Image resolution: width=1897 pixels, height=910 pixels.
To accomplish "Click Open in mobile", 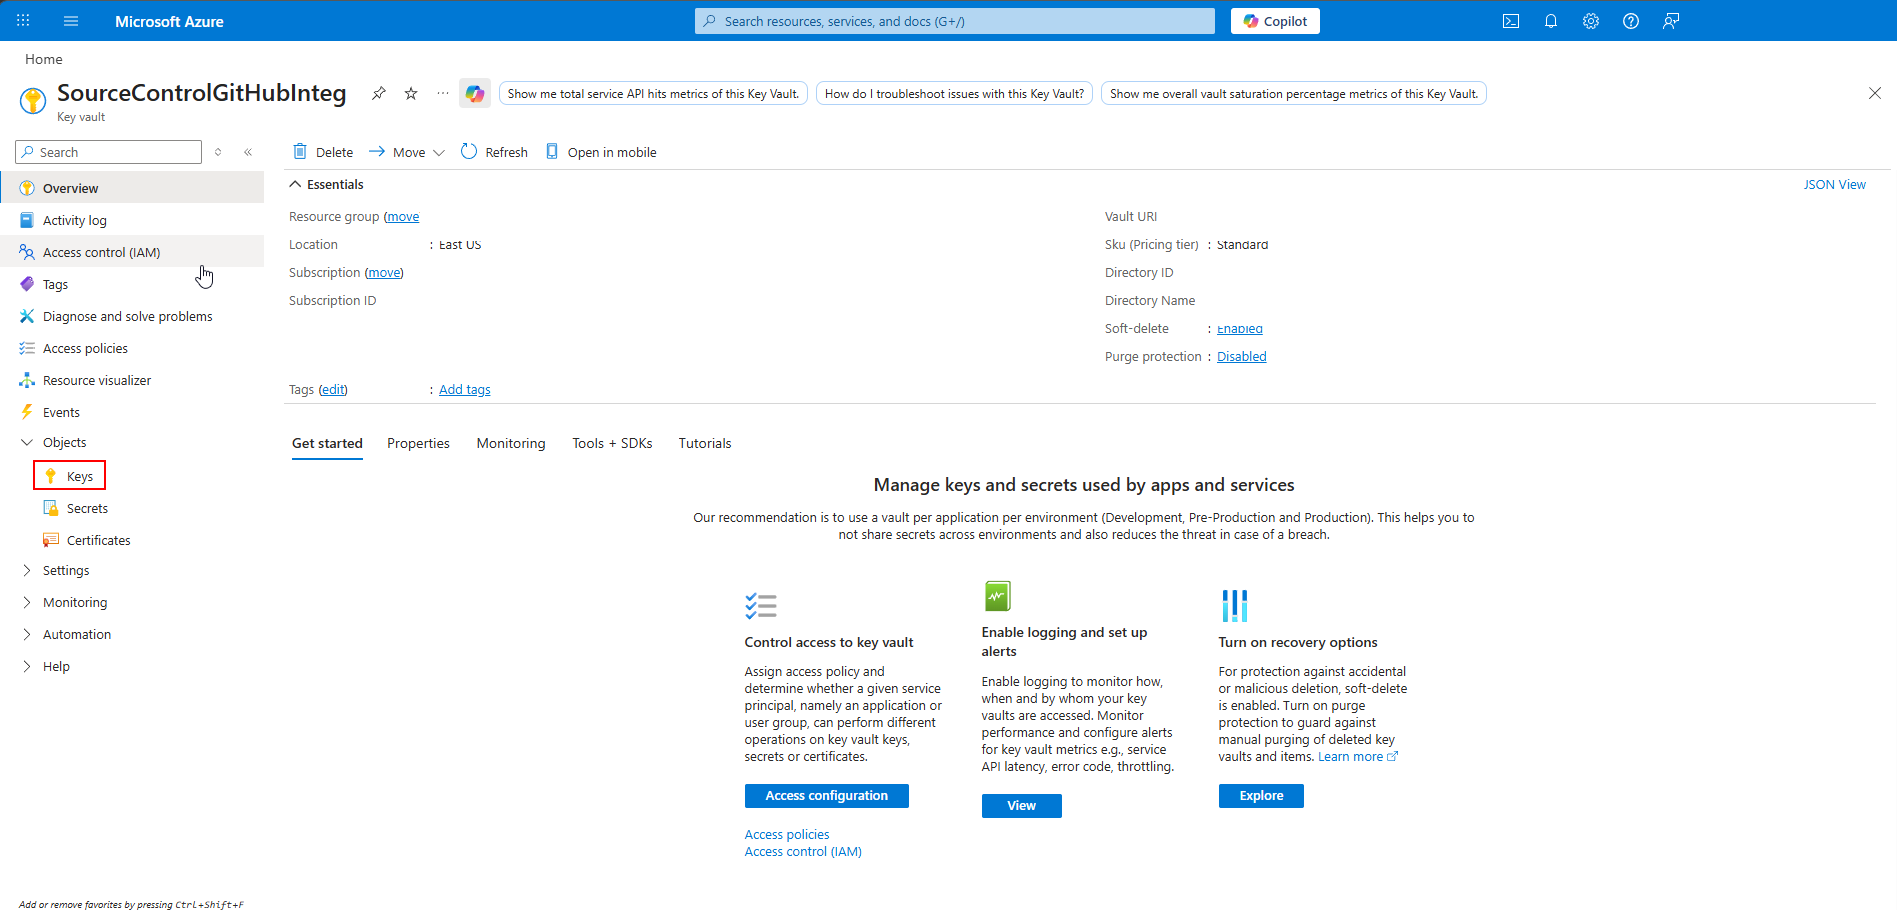I will tap(601, 152).
